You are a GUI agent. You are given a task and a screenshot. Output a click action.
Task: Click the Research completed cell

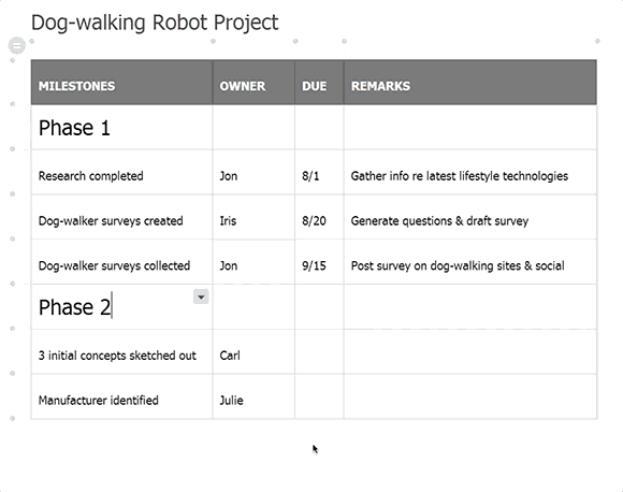[x=122, y=172]
